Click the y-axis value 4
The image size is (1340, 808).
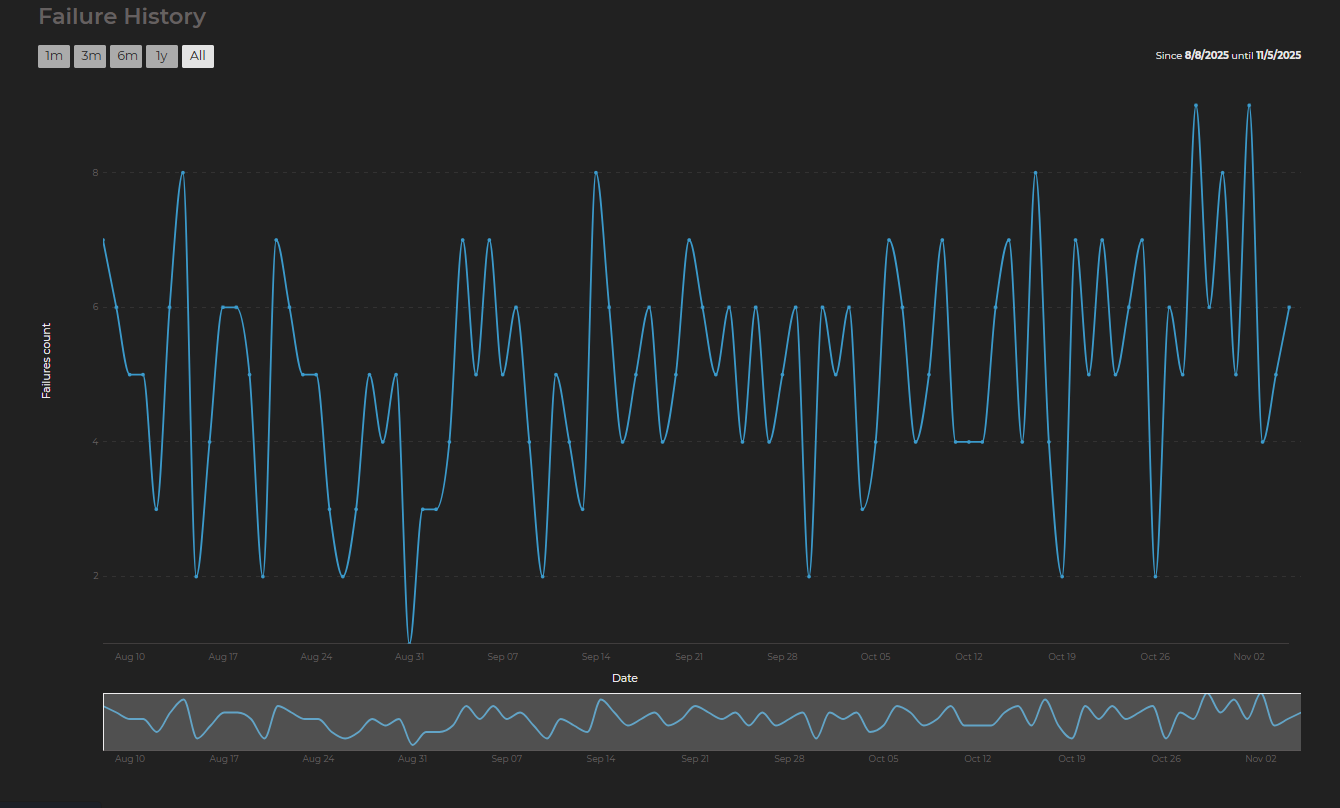point(96,442)
